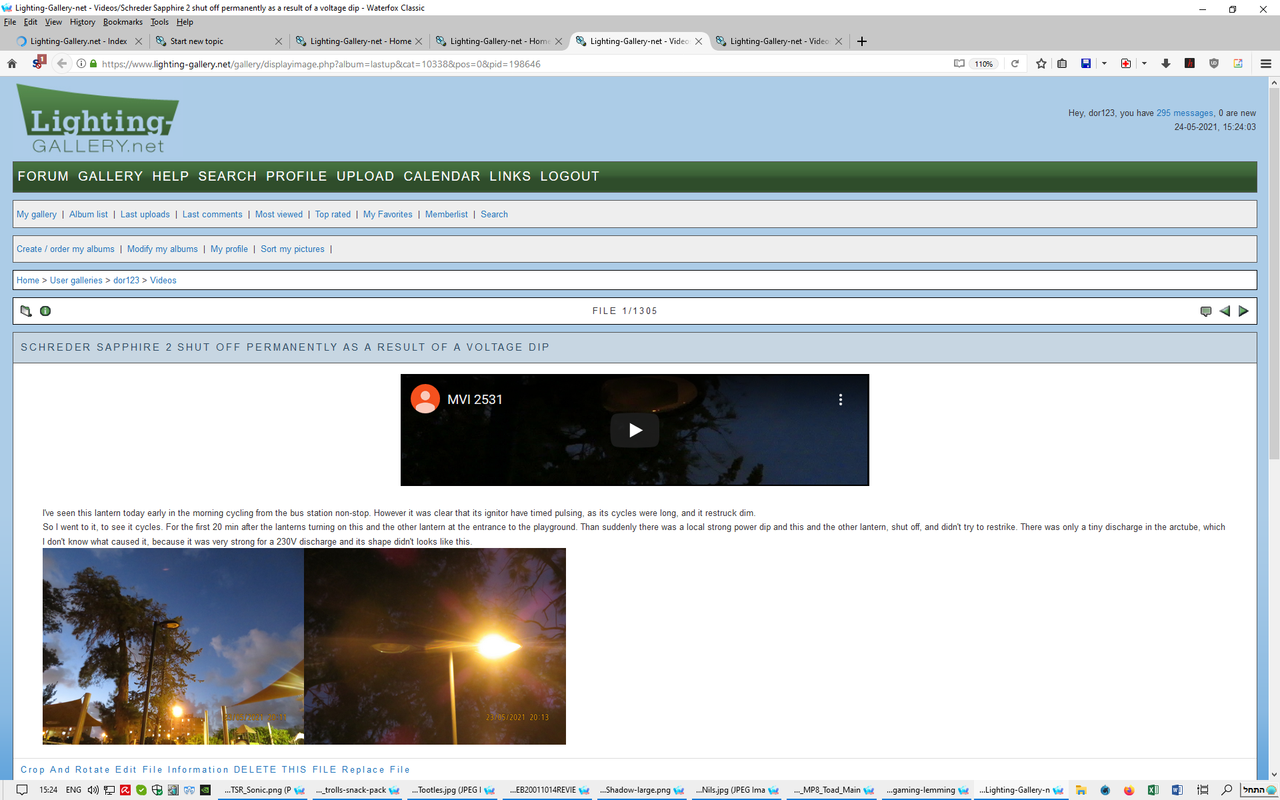The height and width of the screenshot is (800, 1280).
Task: Open the Tools menu
Action: (160, 21)
